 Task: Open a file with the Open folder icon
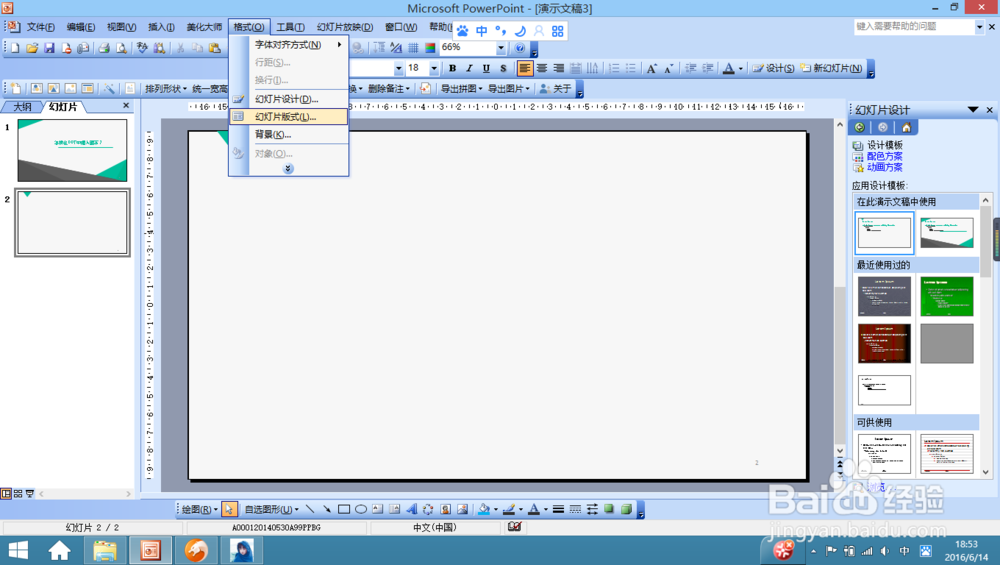32,48
